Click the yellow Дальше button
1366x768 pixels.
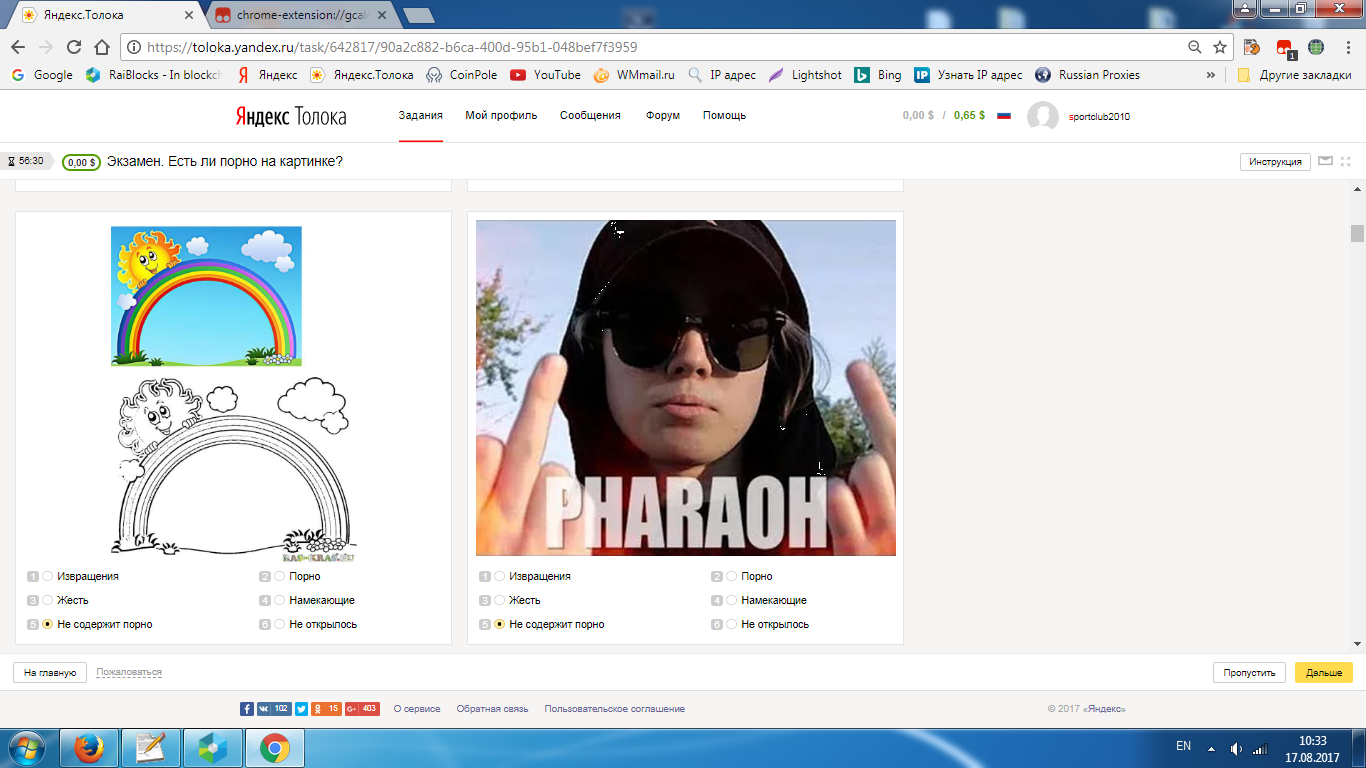click(1324, 673)
